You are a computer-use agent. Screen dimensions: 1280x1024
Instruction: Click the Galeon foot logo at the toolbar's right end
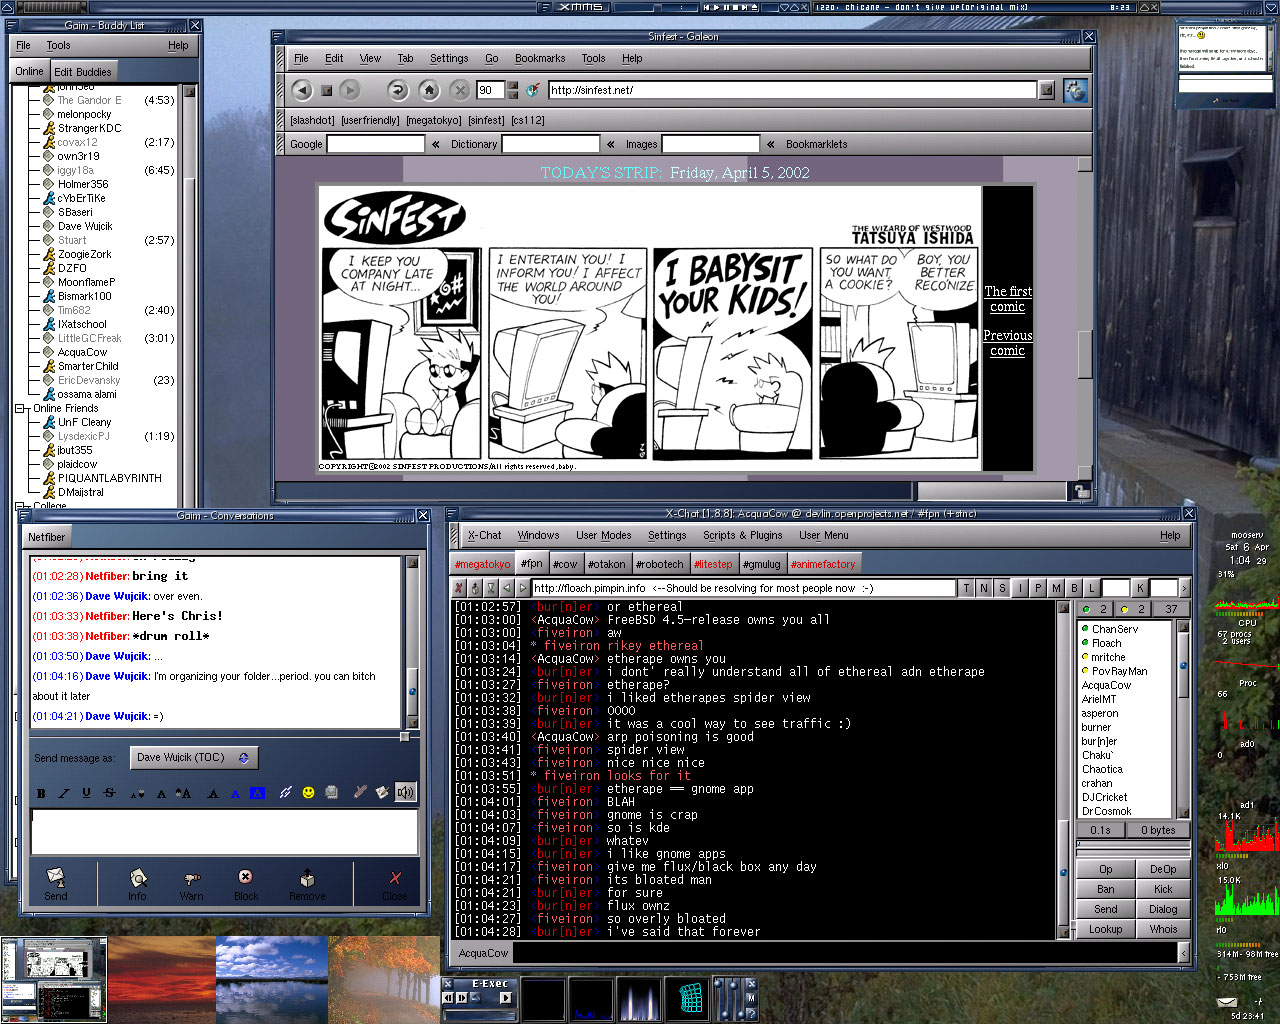click(1075, 90)
